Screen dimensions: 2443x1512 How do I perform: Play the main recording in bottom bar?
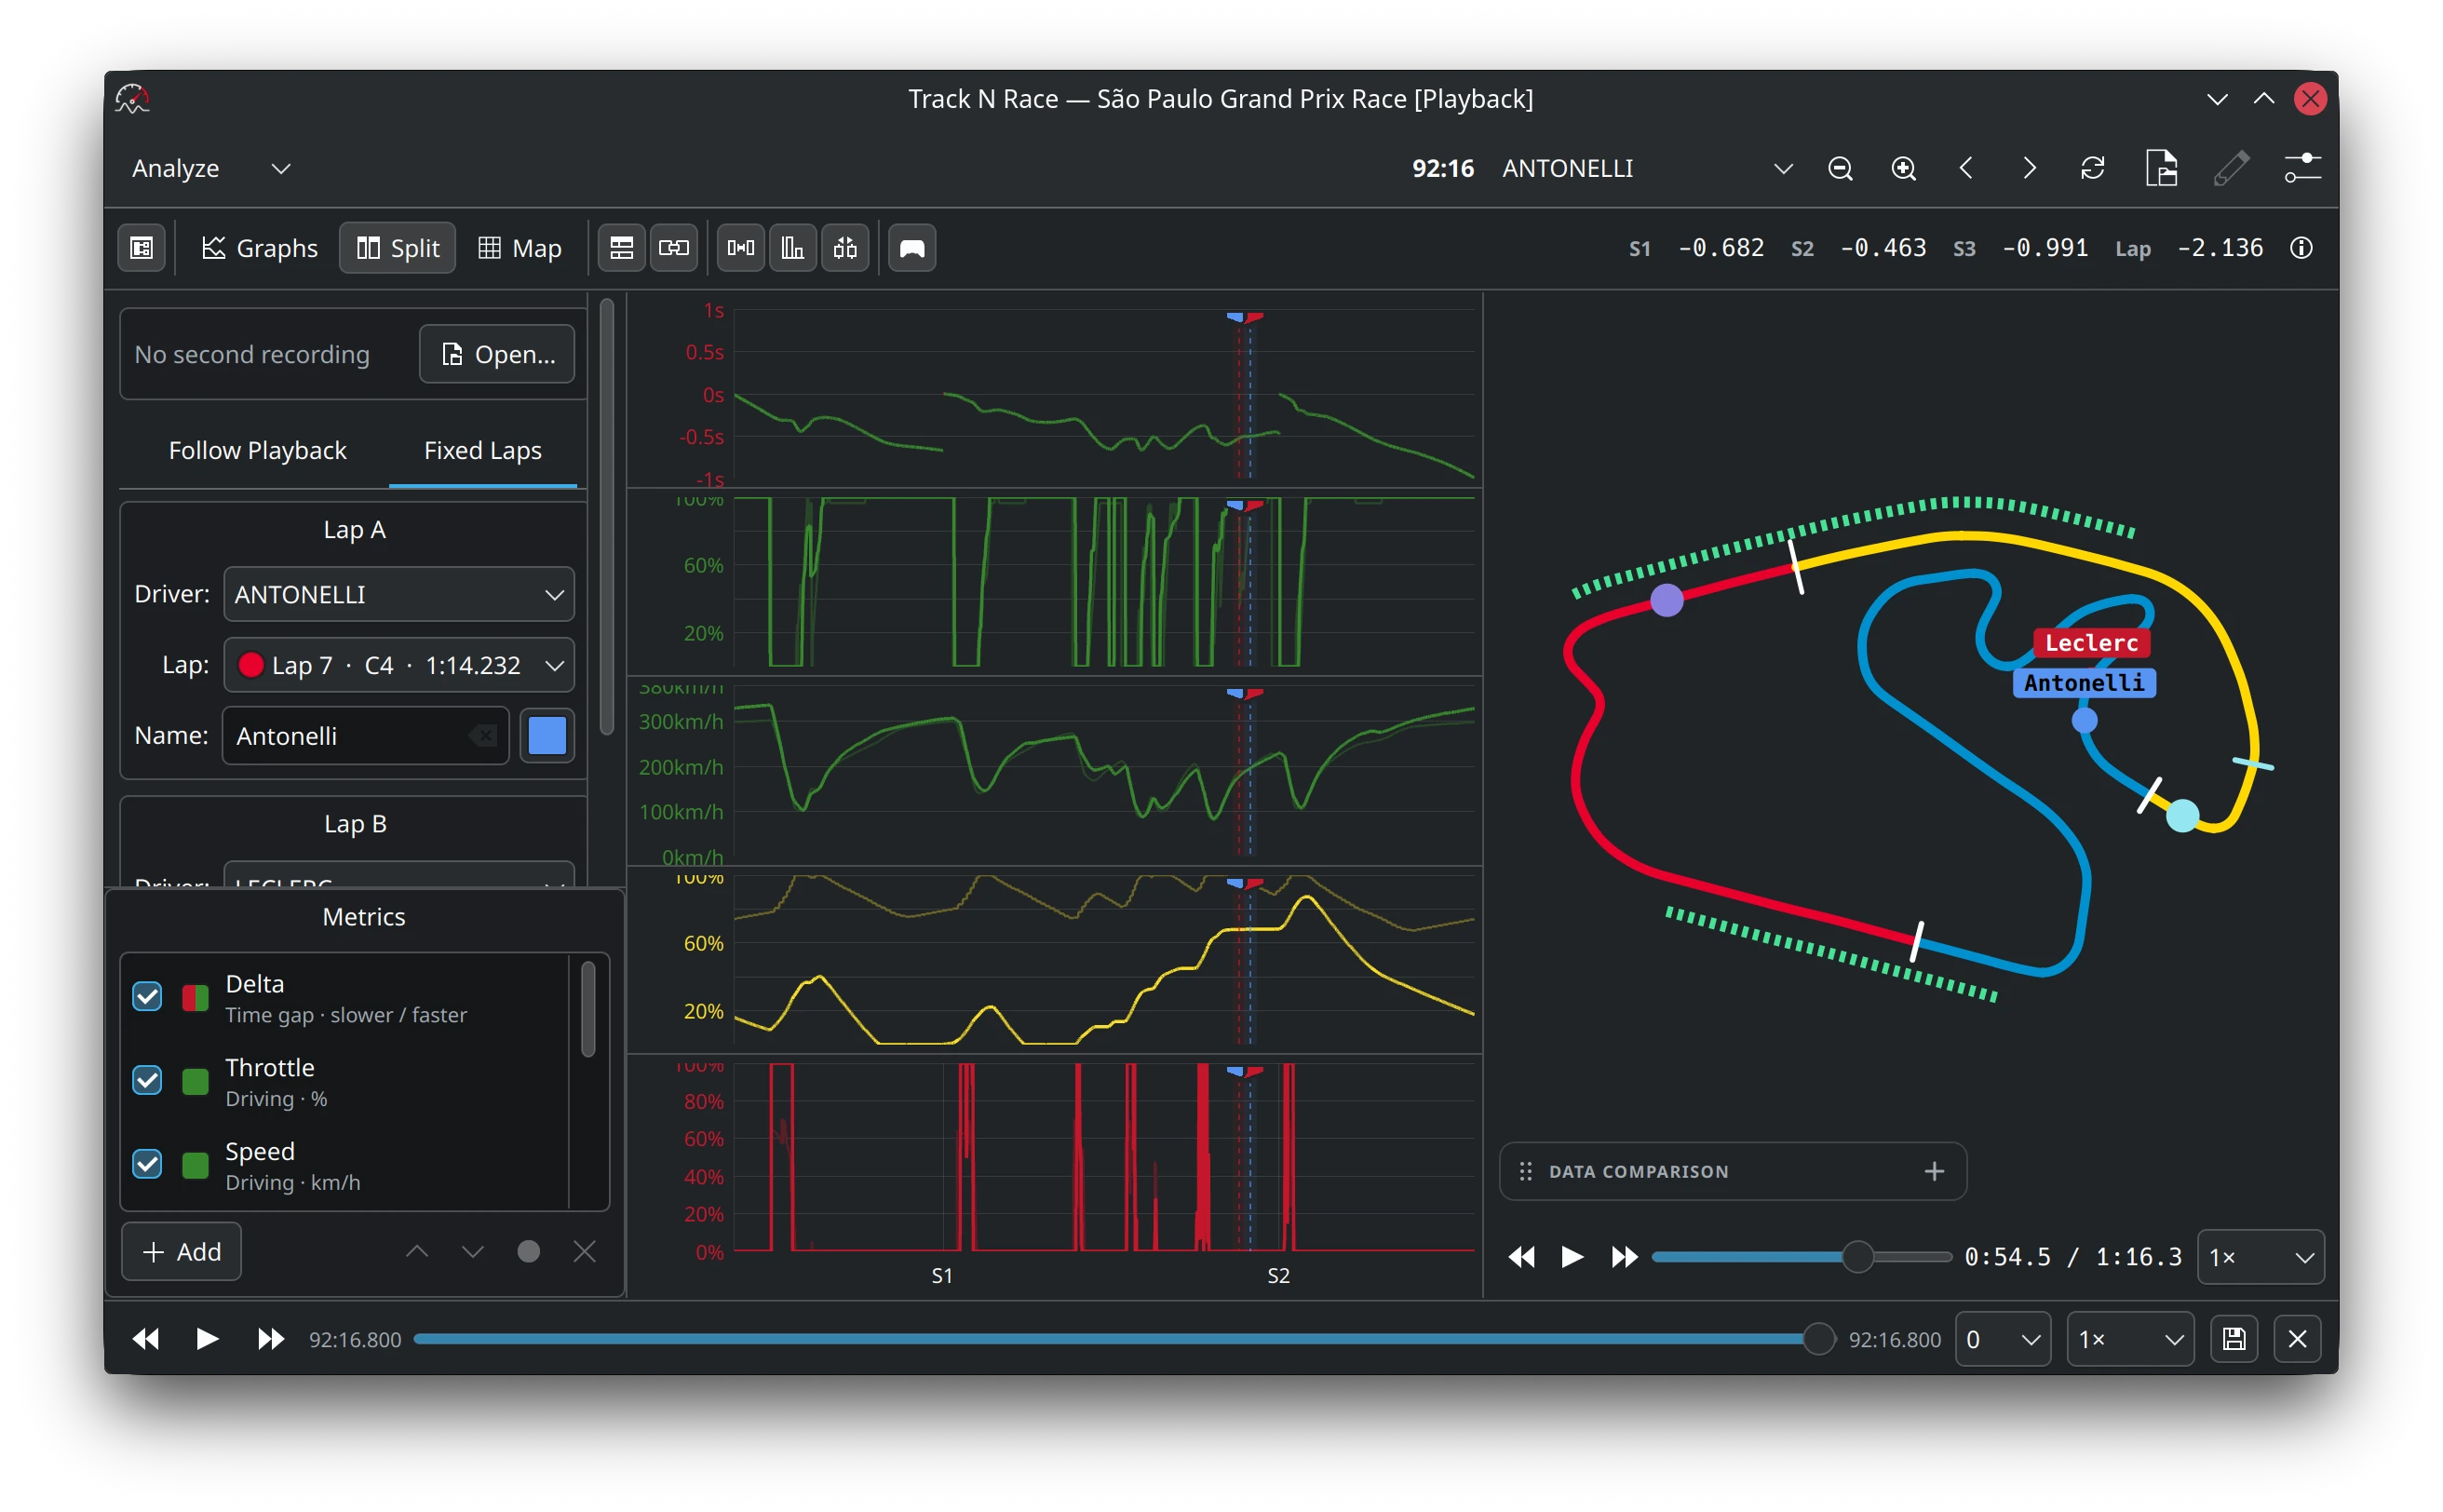[207, 1339]
